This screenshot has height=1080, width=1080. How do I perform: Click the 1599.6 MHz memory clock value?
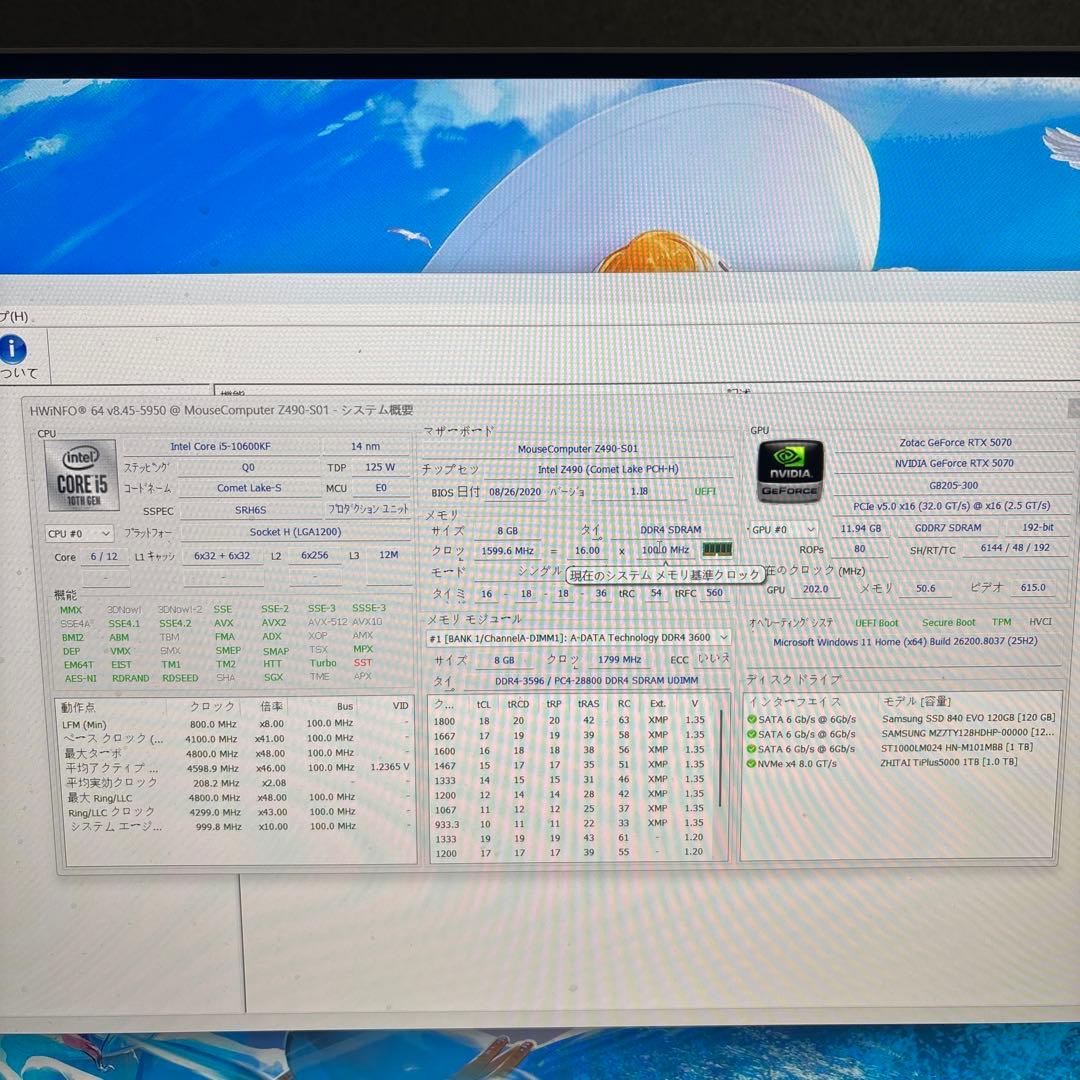507,551
